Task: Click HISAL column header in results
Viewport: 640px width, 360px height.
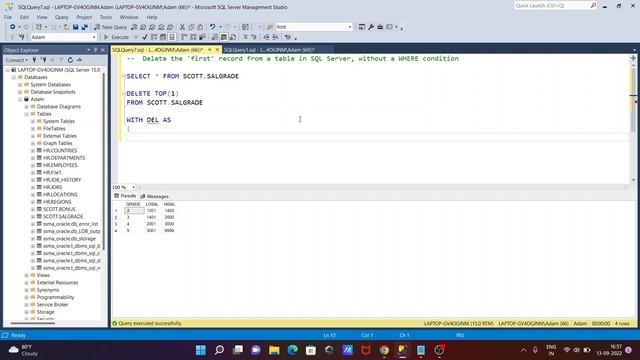Action: 169,204
